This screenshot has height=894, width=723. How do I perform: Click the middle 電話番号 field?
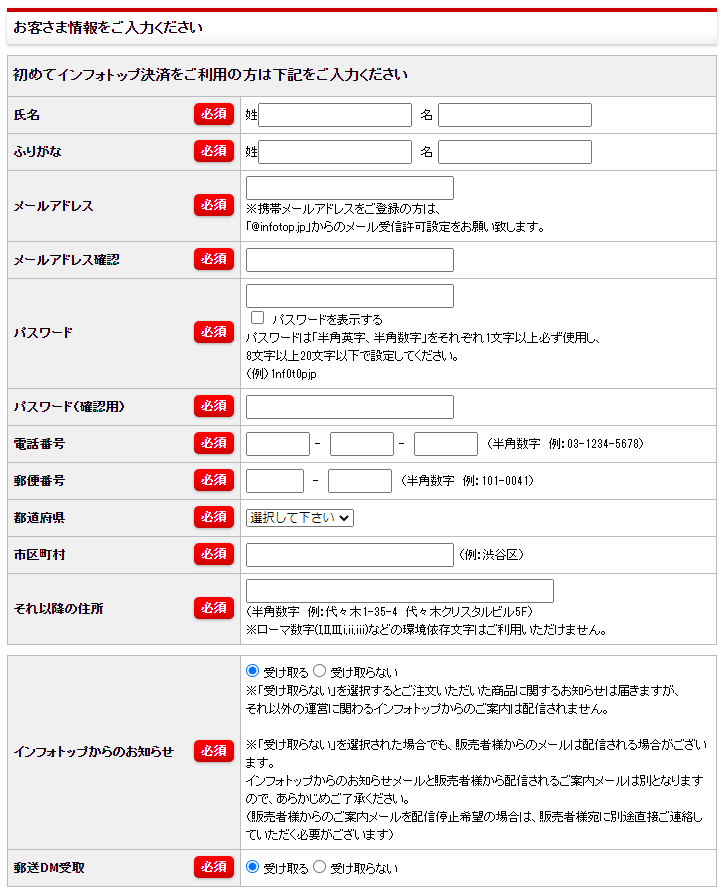(x=362, y=444)
